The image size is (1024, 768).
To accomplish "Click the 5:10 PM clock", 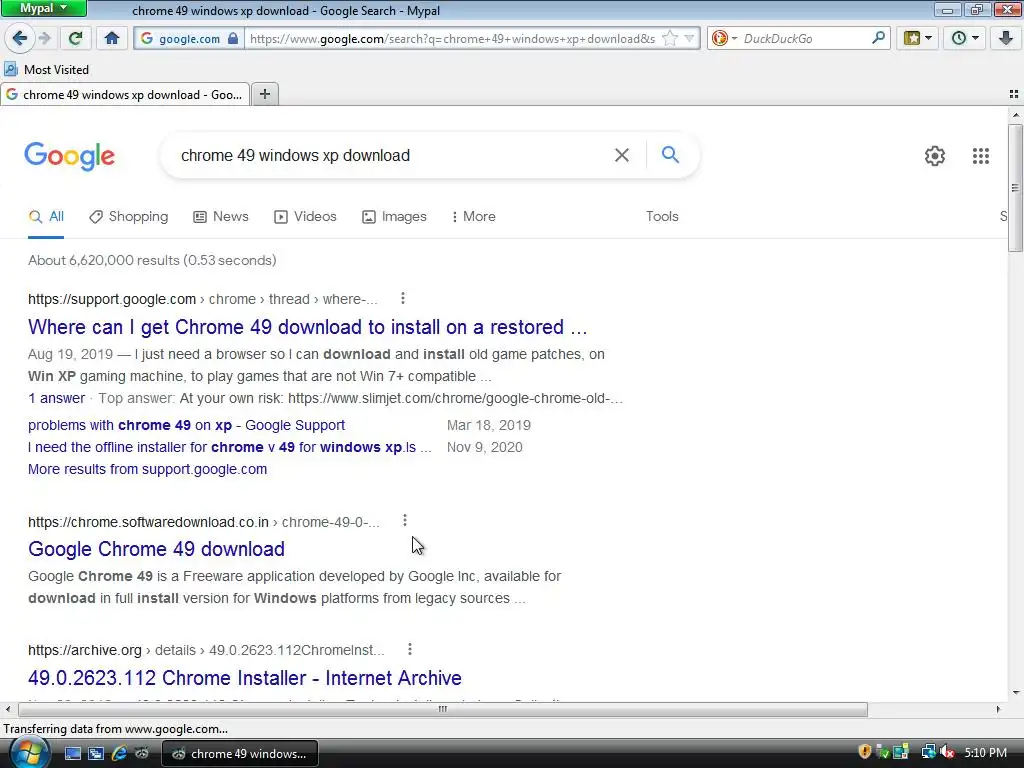I will point(985,752).
